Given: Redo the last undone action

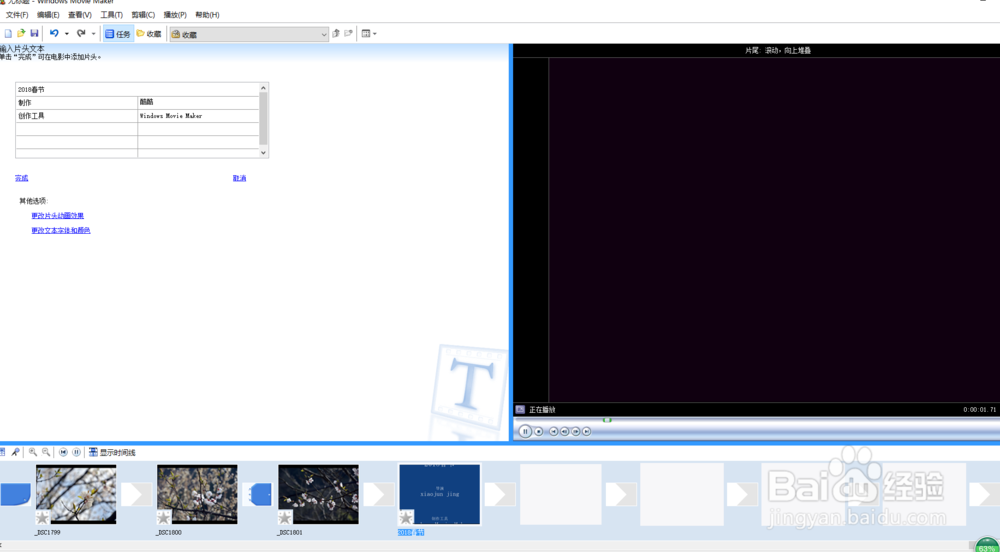Looking at the screenshot, I should click(x=81, y=34).
